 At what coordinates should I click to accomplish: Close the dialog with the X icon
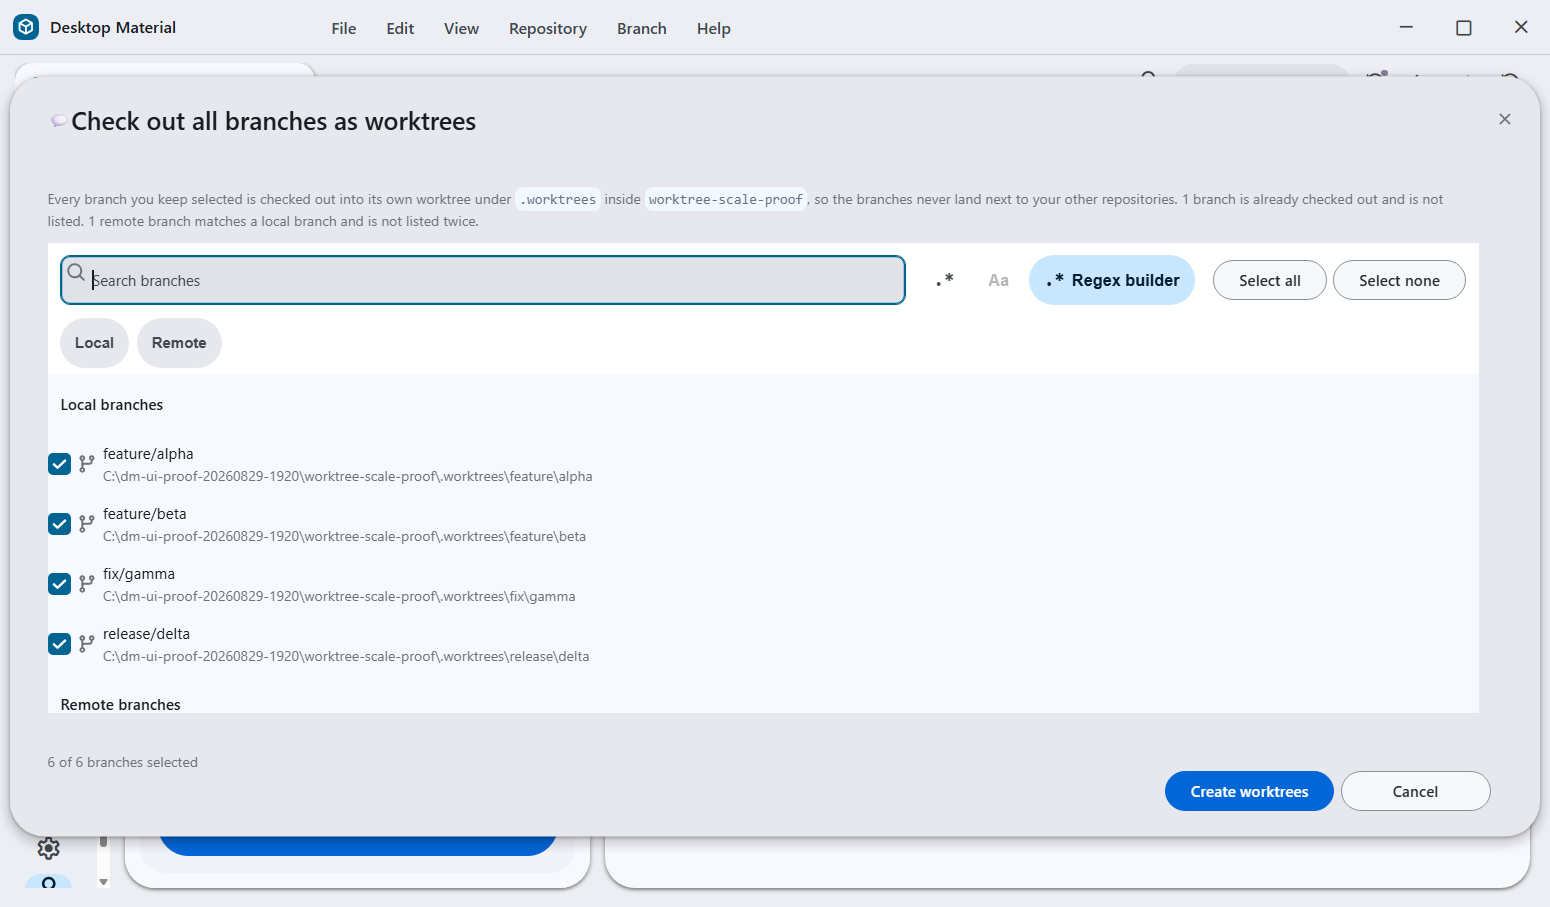[1505, 119]
